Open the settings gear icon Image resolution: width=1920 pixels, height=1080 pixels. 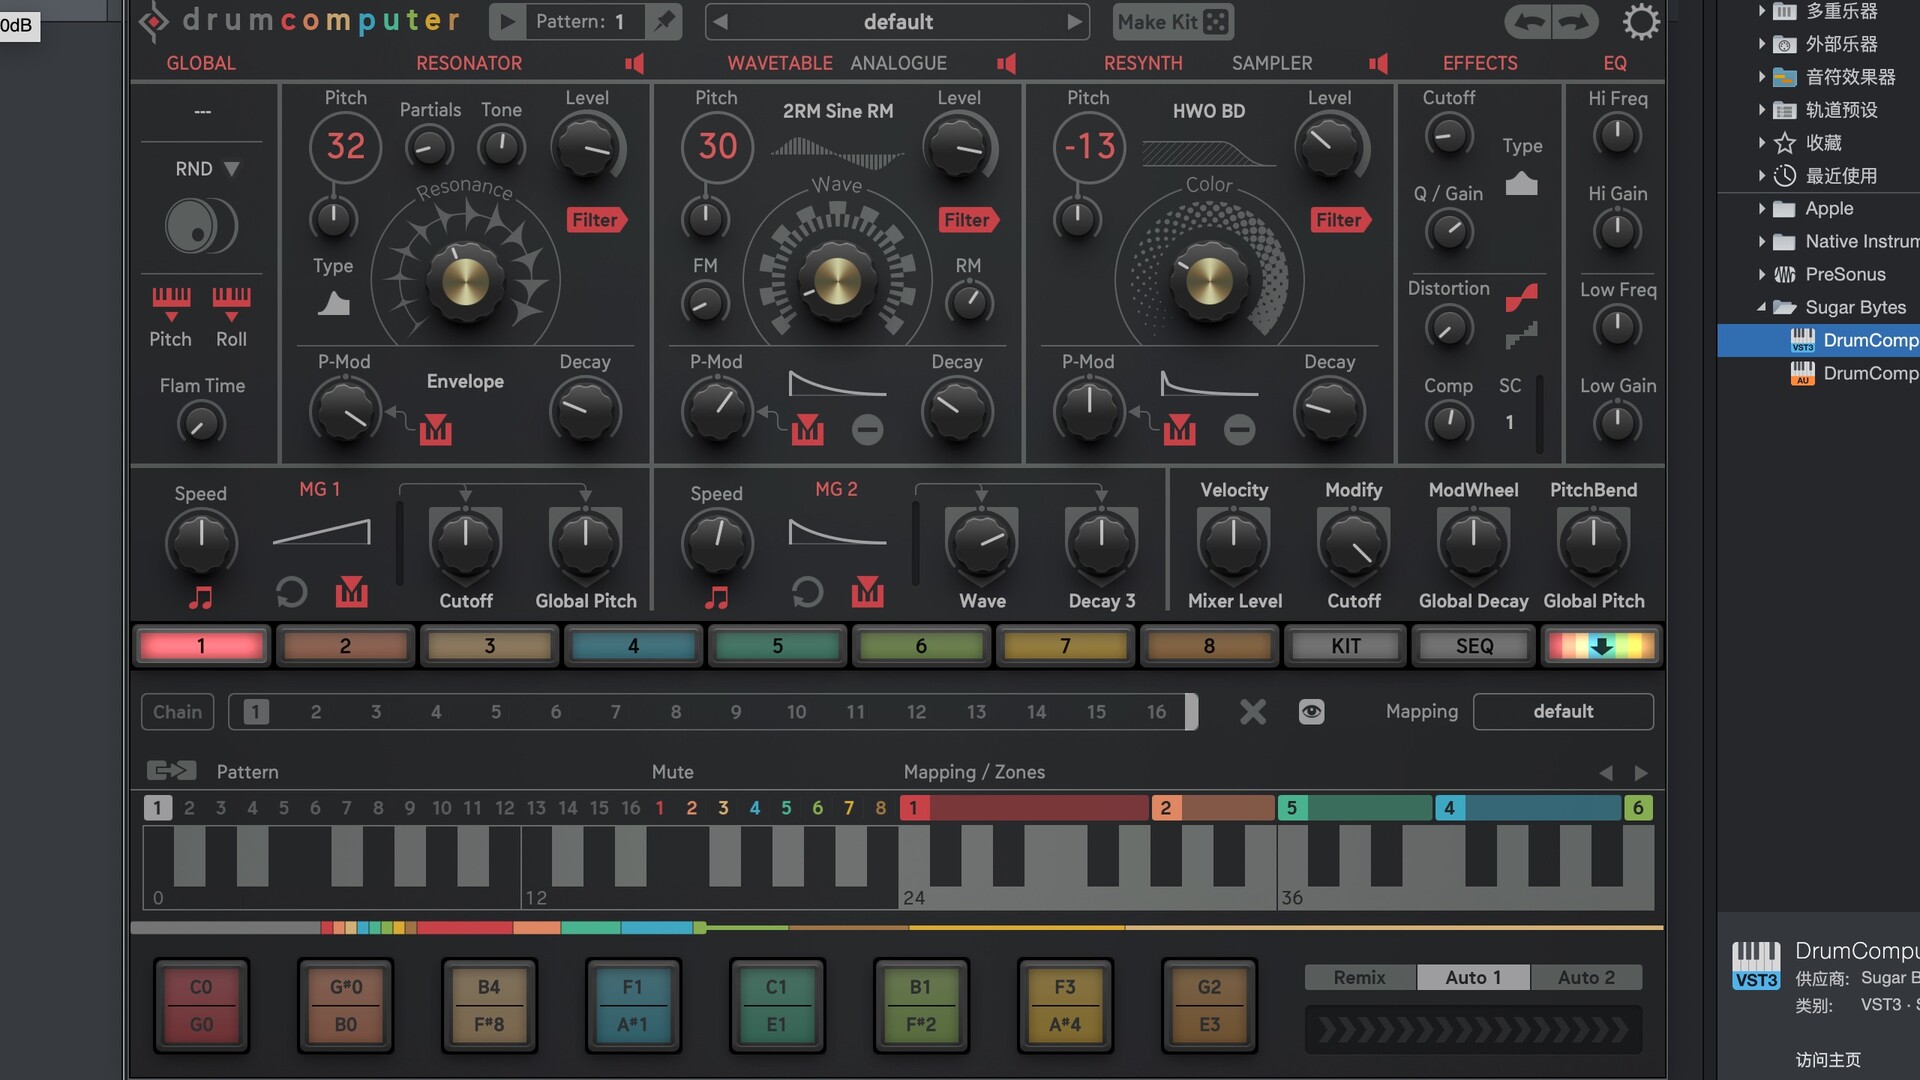(x=1640, y=22)
